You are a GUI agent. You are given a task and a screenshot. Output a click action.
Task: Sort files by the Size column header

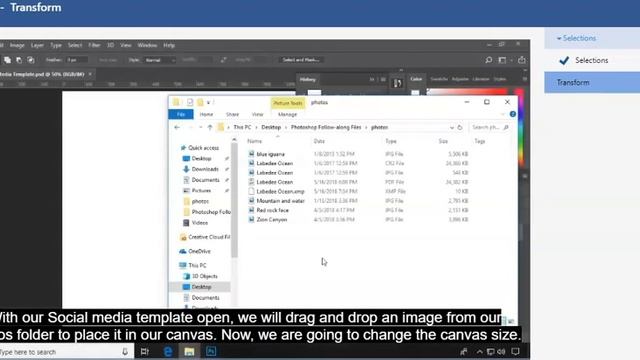[443, 141]
